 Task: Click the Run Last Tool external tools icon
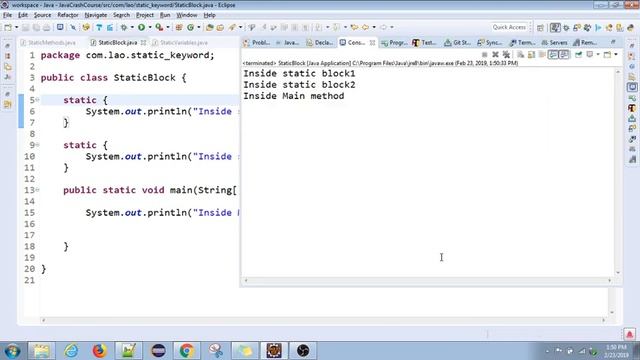pos(159,27)
